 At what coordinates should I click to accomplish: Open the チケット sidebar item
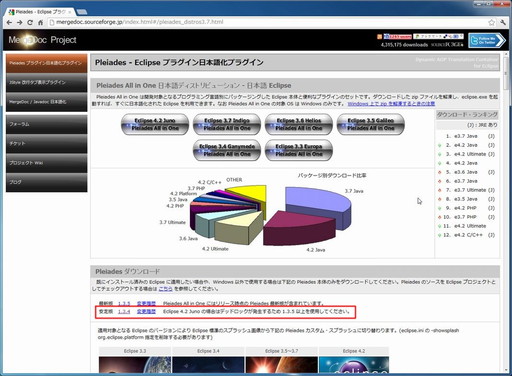[46, 143]
